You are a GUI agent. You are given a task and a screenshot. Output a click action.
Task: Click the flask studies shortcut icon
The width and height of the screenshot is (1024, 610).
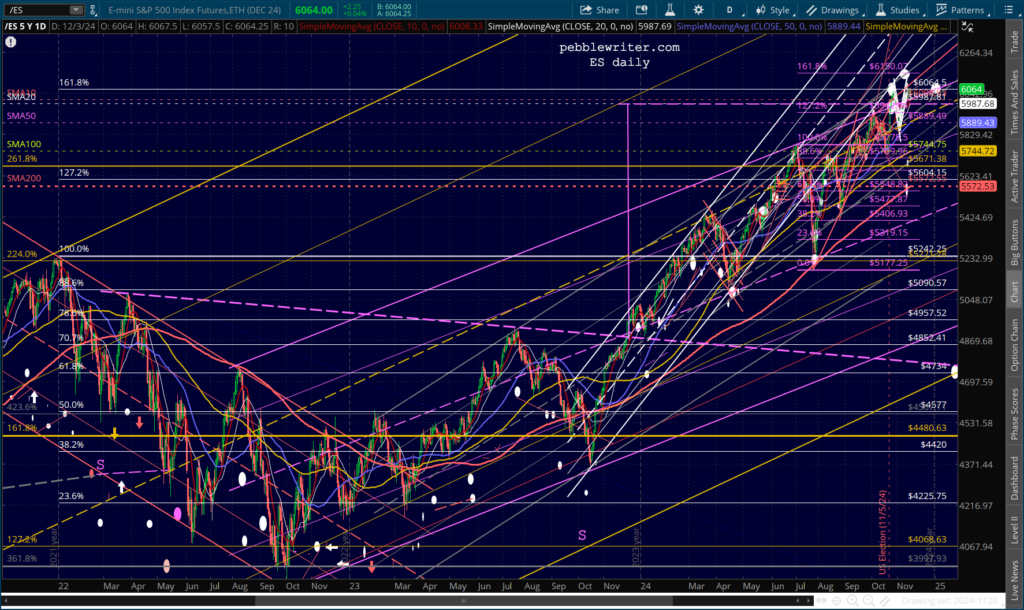coord(670,10)
